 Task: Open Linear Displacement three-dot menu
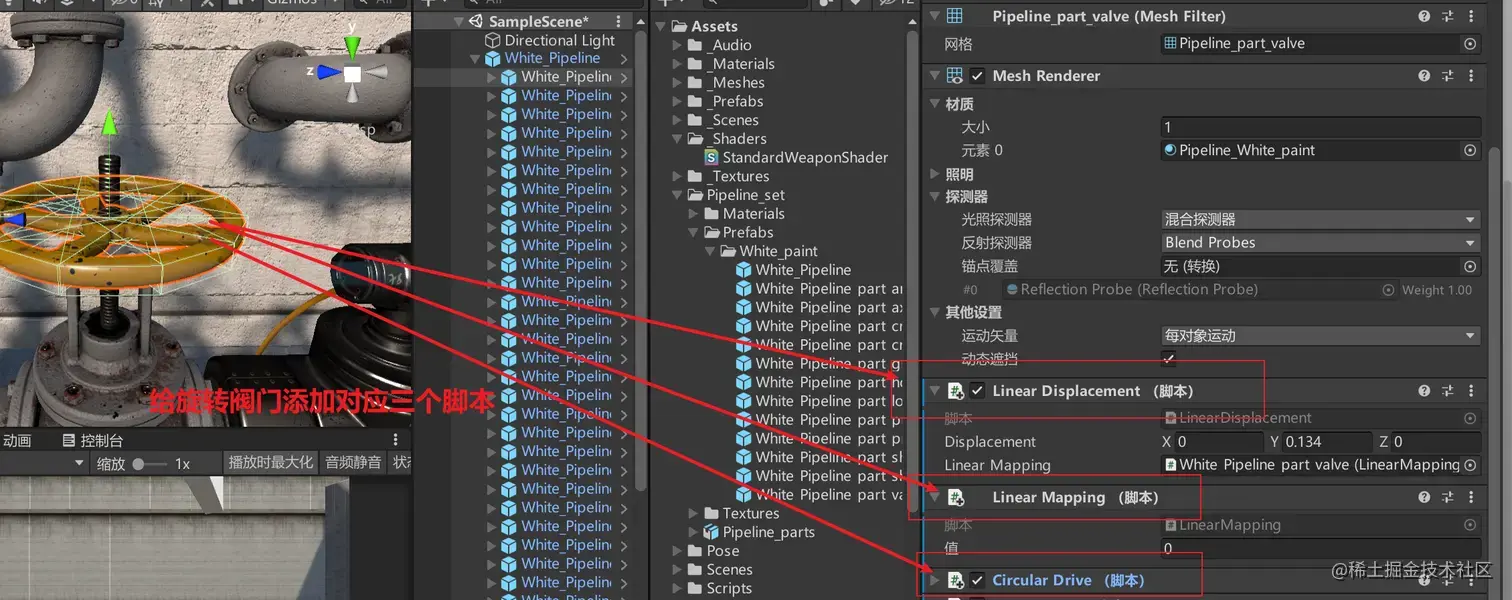(x=1471, y=391)
